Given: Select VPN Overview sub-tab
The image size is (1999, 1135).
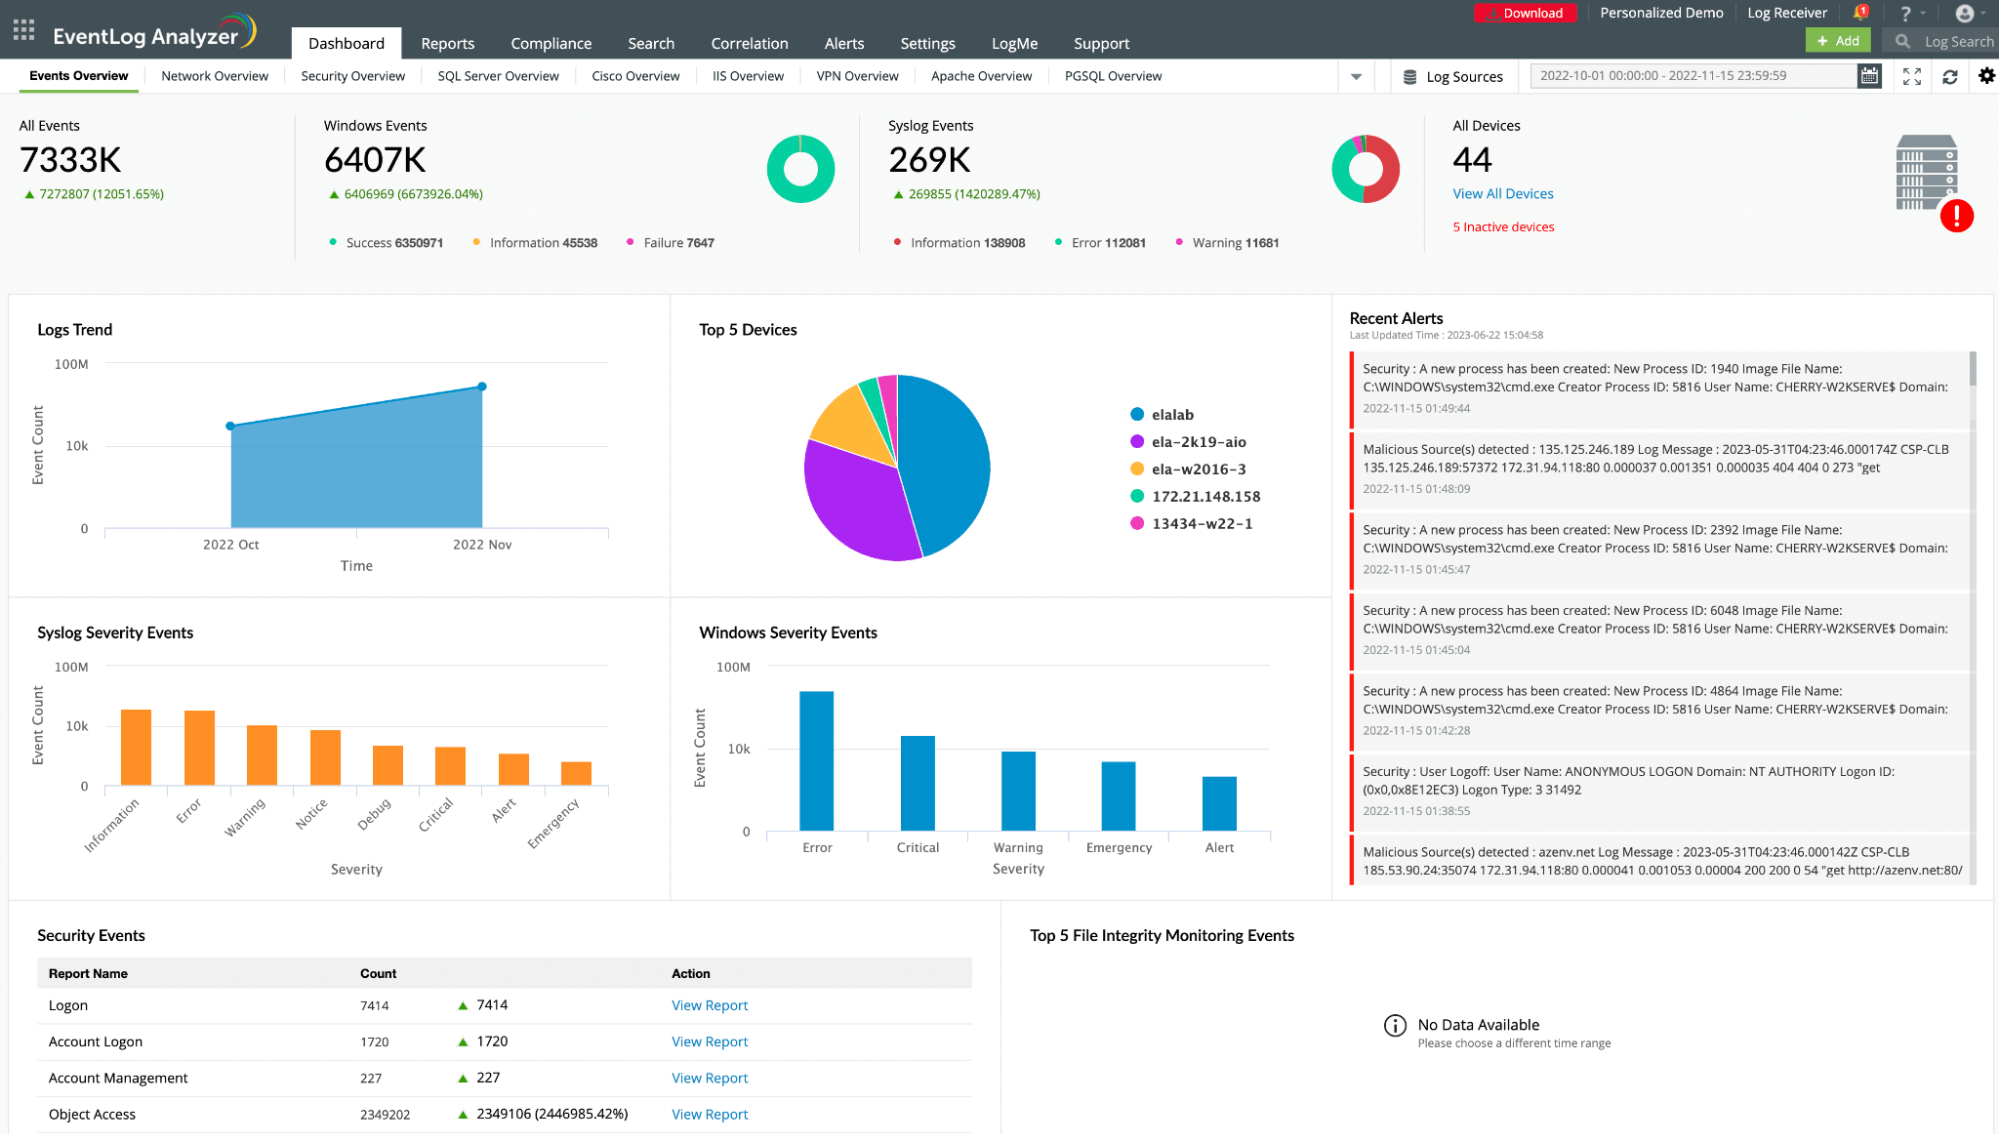Looking at the screenshot, I should [857, 76].
